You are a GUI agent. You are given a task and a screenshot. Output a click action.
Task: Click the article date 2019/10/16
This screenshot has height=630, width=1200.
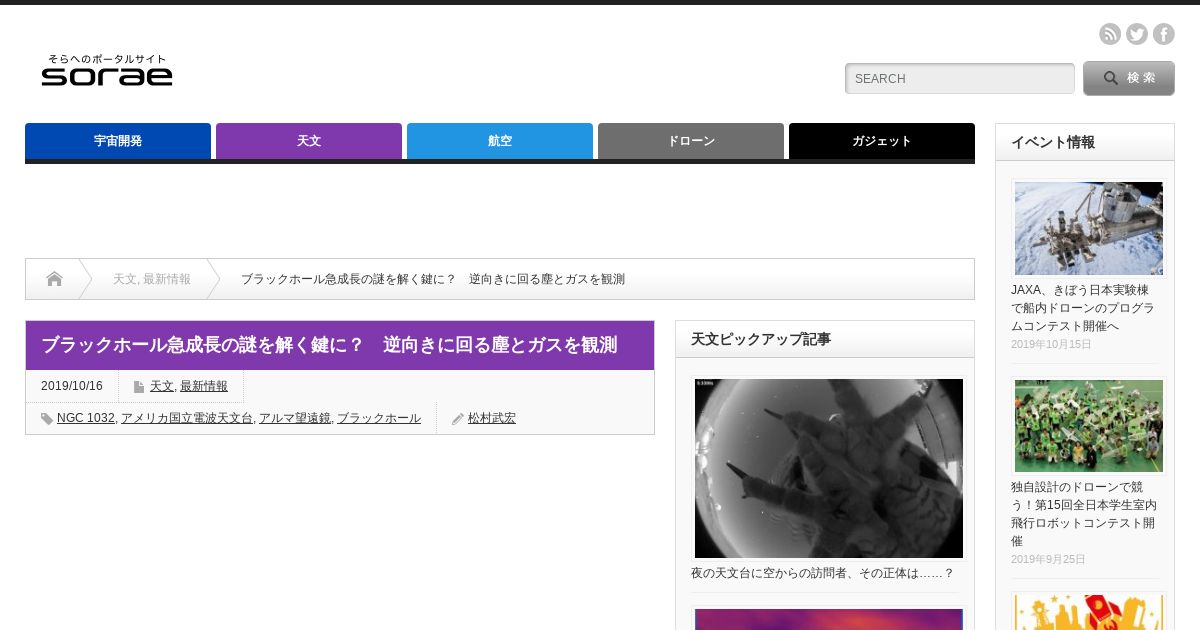pos(72,386)
